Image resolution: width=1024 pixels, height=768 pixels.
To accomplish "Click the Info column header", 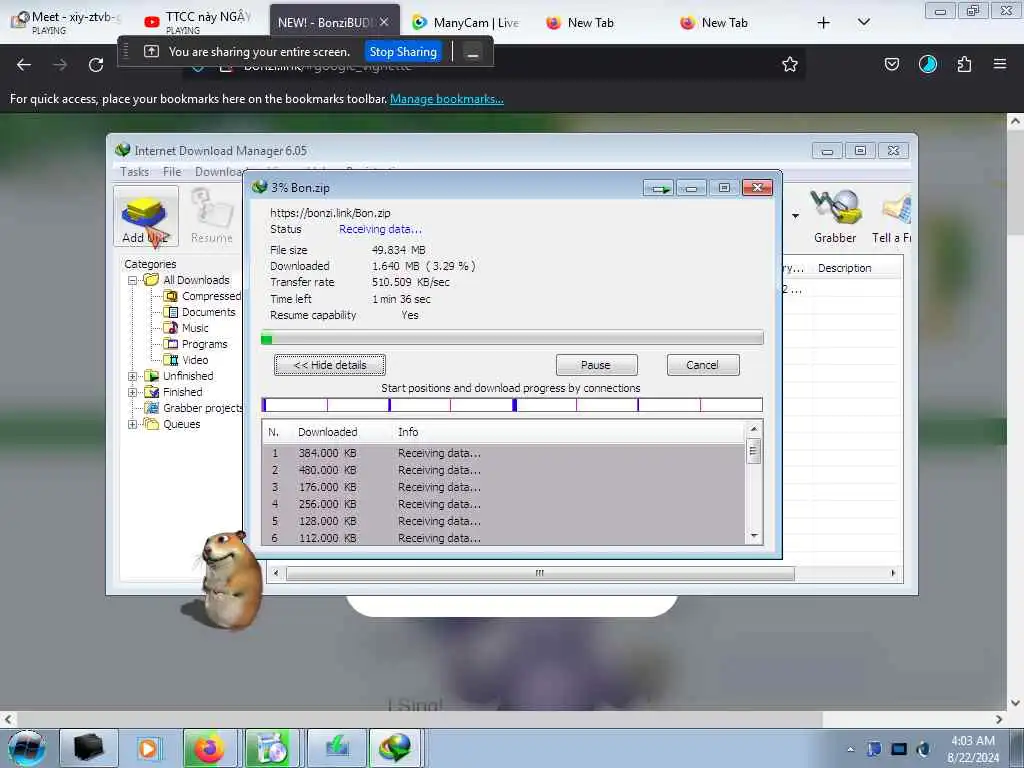I will click(408, 432).
